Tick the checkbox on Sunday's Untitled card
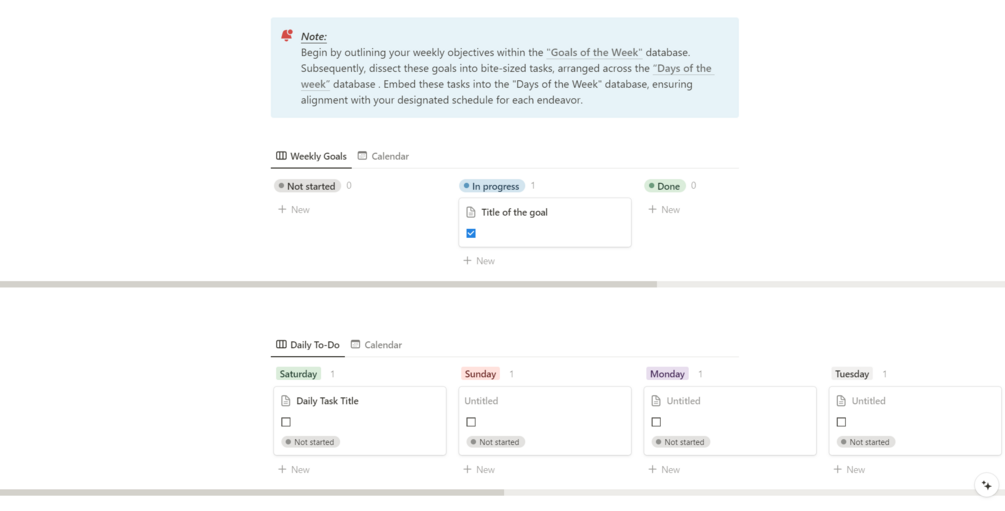 (471, 422)
